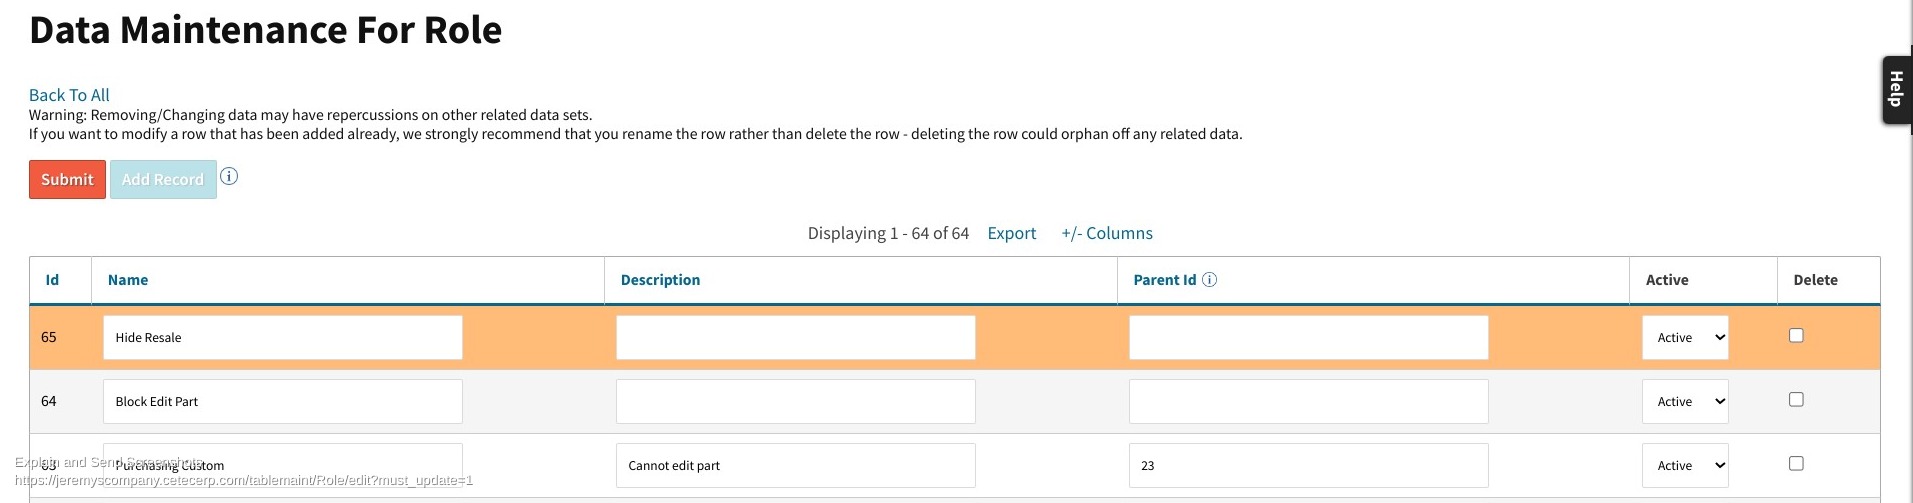Open the +/- Columns link
Viewport: 1913px width, 503px height.
point(1107,233)
